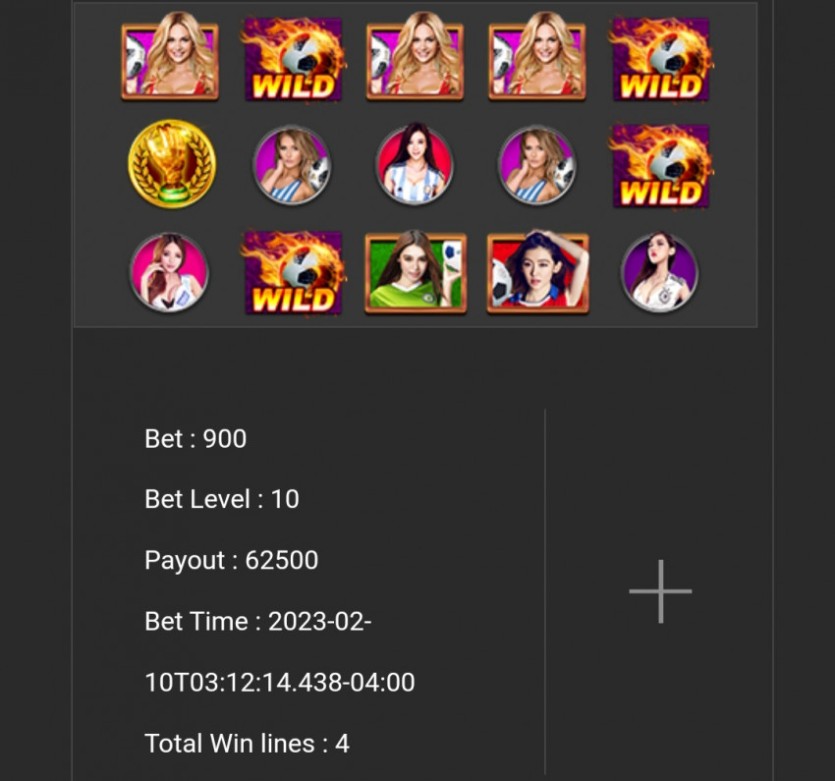Select the dark purple circle woman symbol
The height and width of the screenshot is (781, 835).
pyautogui.click(x=660, y=272)
